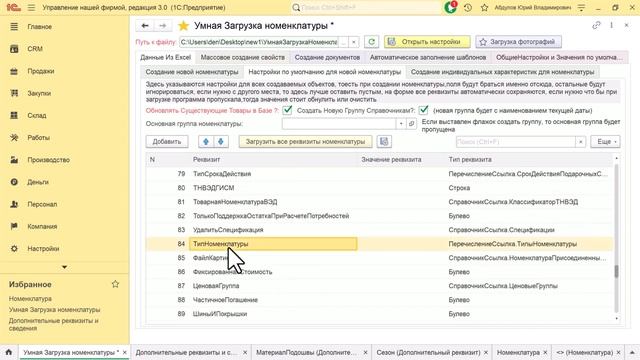Open the notifications bell icon

coord(451,7)
